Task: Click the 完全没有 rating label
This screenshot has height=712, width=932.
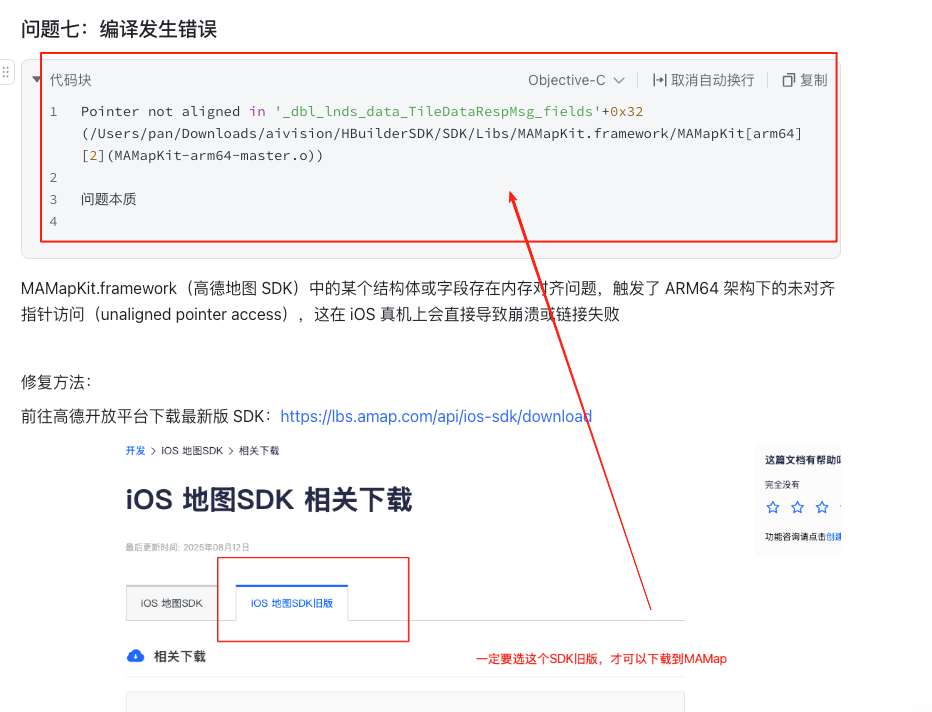Action: click(782, 484)
